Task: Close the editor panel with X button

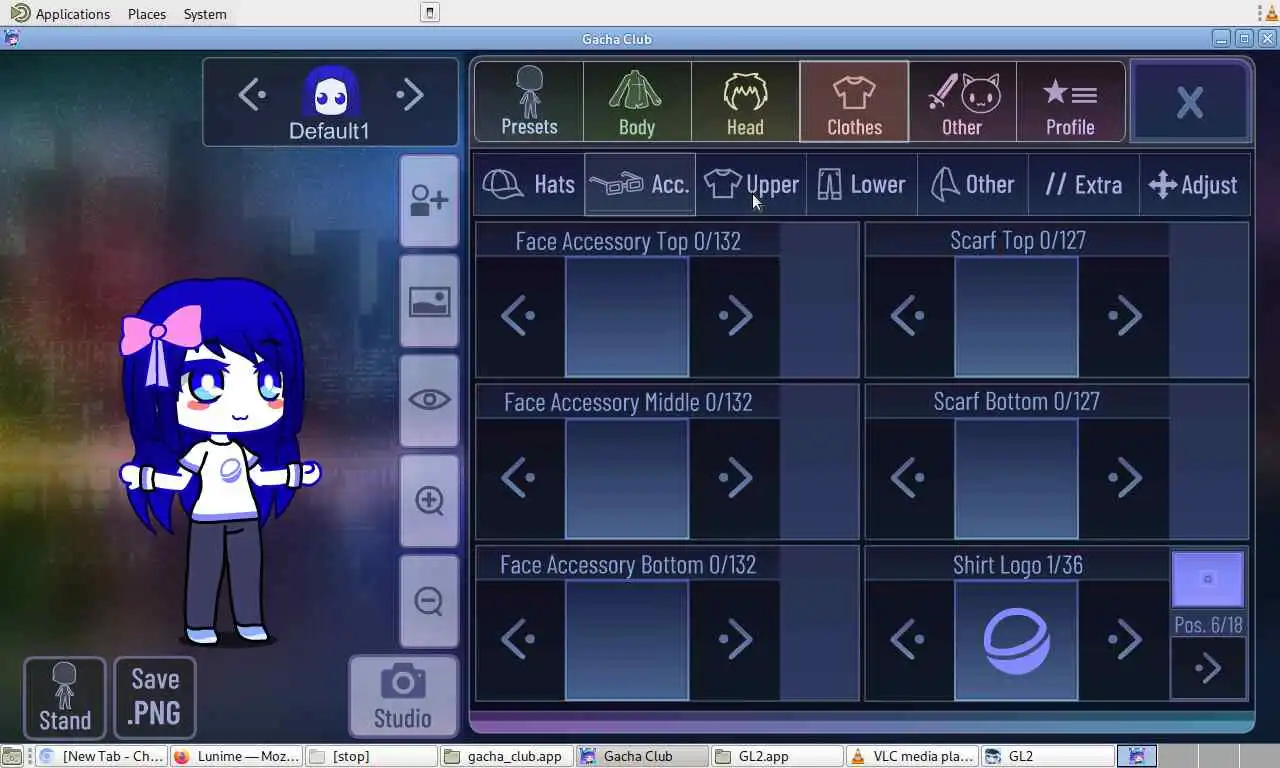Action: pyautogui.click(x=1190, y=101)
